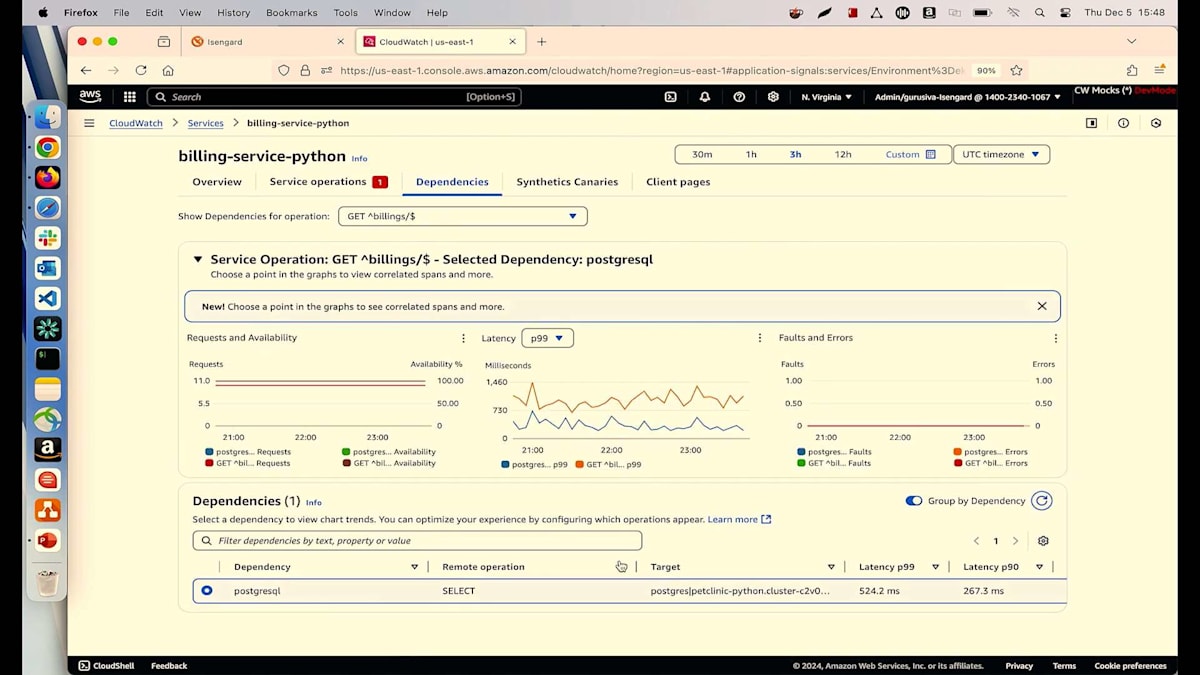1200x675 pixels.
Task: Open Visual Studio Code from the dock
Action: tap(47, 298)
